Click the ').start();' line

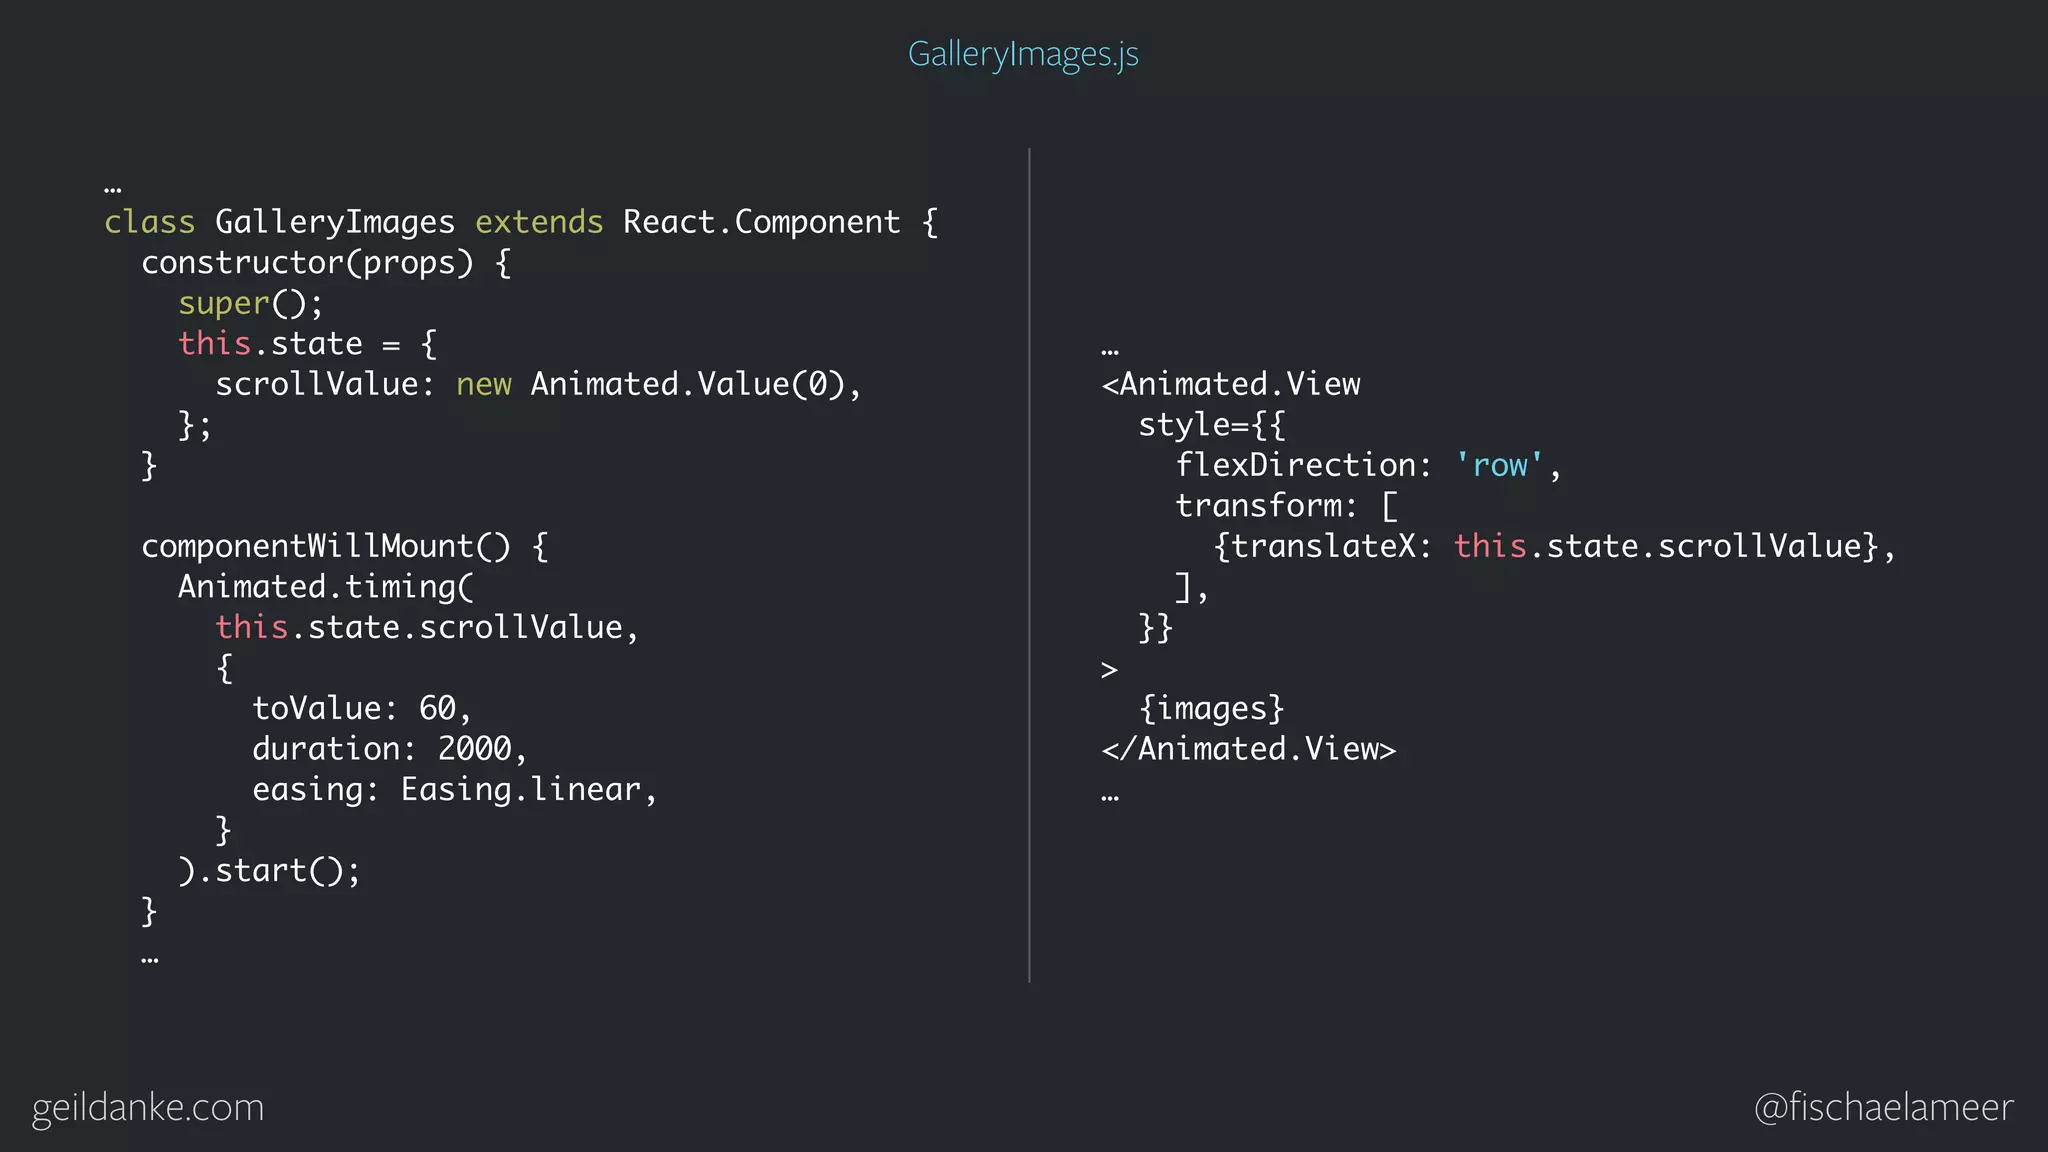pyautogui.click(x=269, y=871)
